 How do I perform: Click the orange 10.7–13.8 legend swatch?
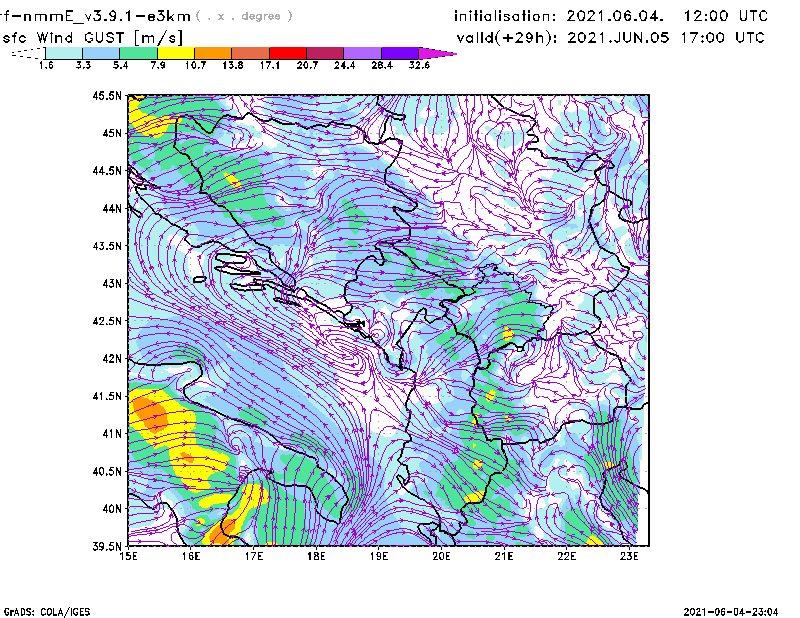coord(213,53)
